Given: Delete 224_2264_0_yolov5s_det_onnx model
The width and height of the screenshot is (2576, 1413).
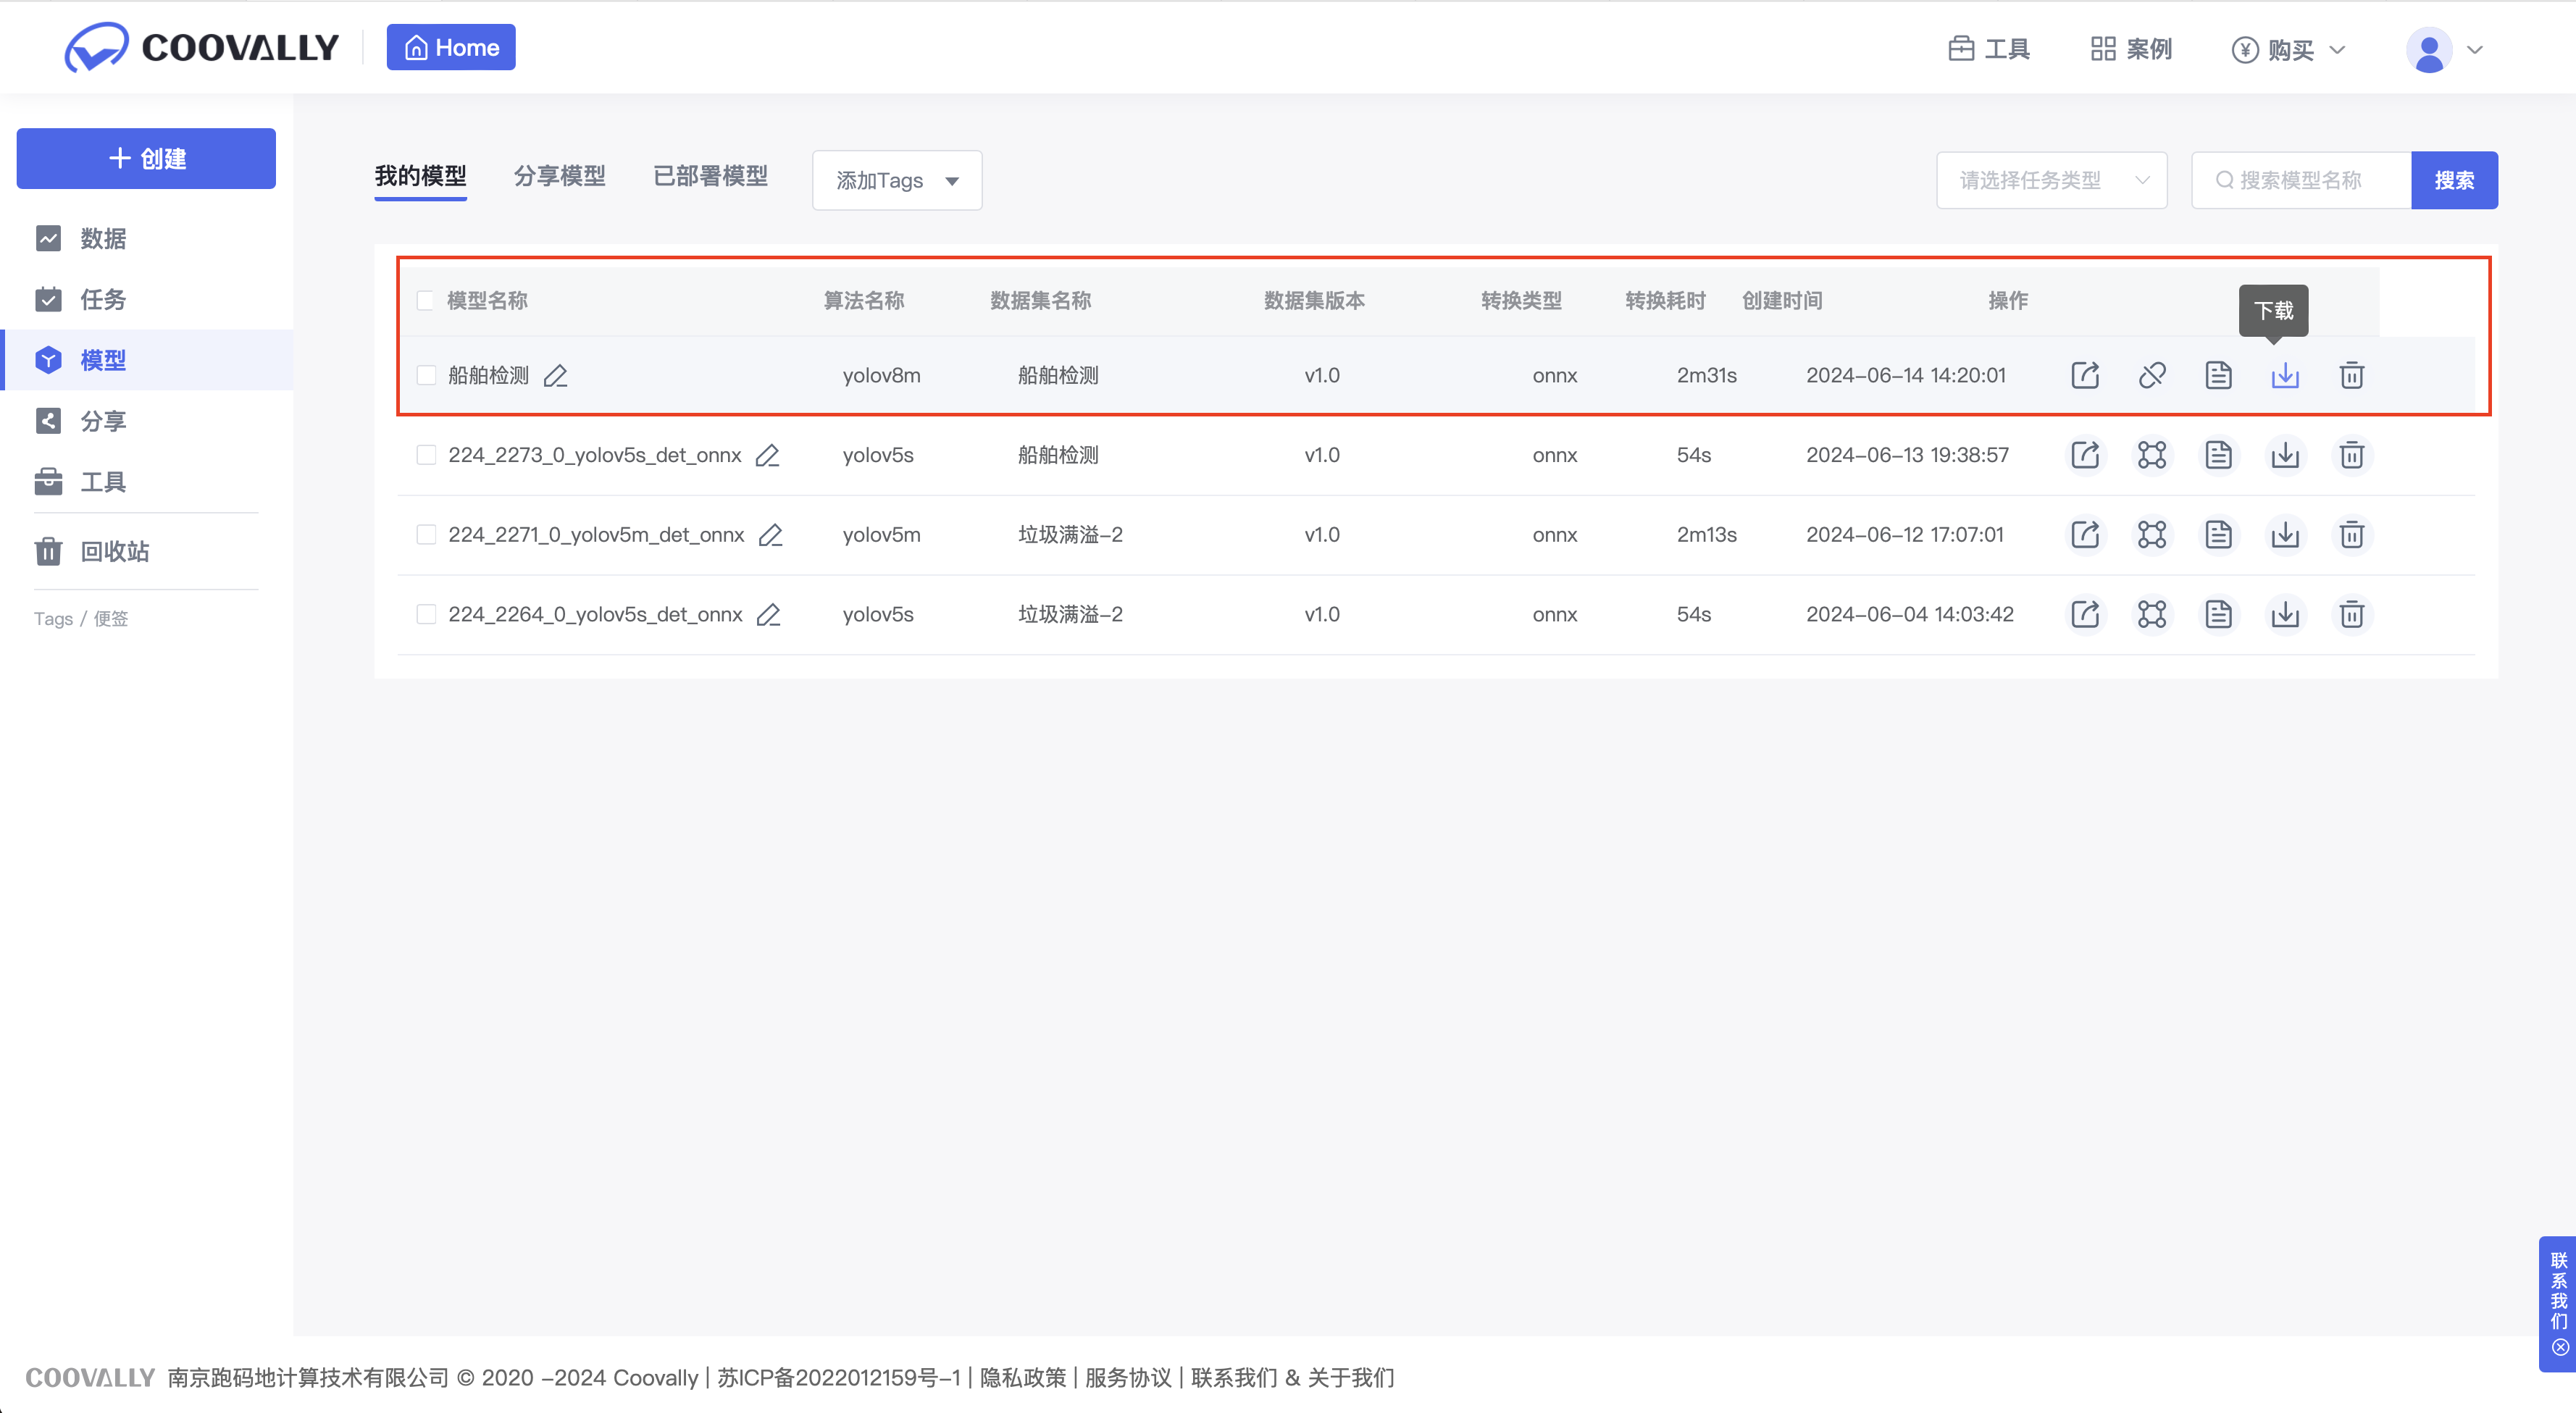Looking at the screenshot, I should pyautogui.click(x=2352, y=614).
